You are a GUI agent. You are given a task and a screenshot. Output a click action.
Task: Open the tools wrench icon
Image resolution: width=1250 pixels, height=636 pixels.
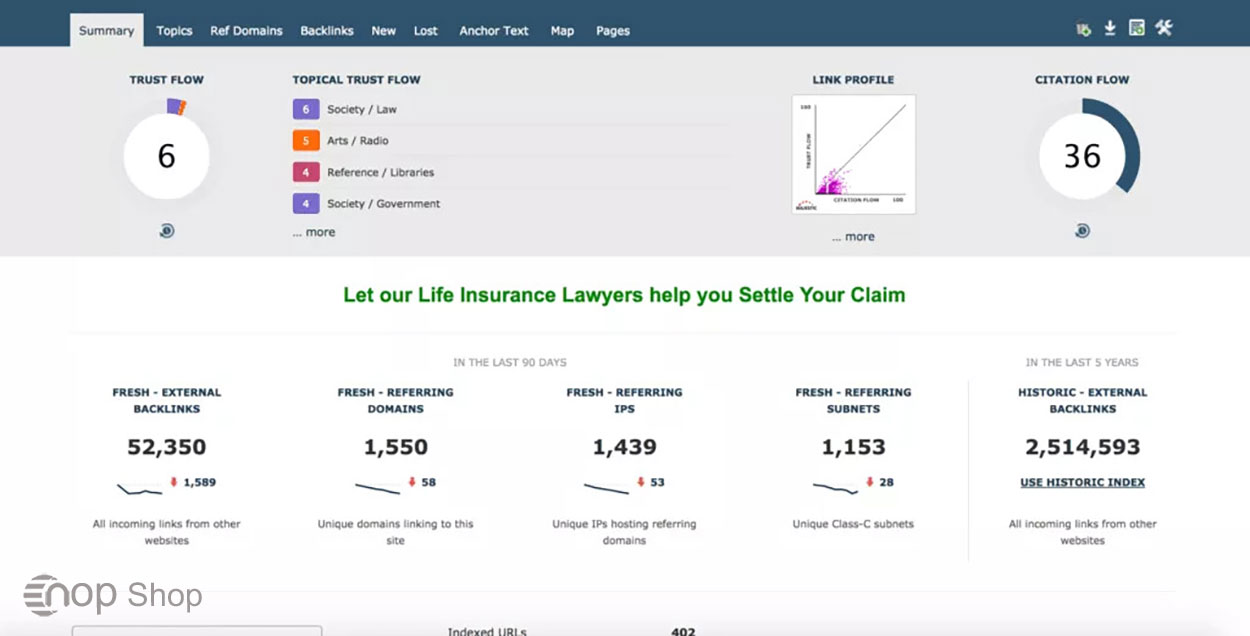coord(1163,28)
